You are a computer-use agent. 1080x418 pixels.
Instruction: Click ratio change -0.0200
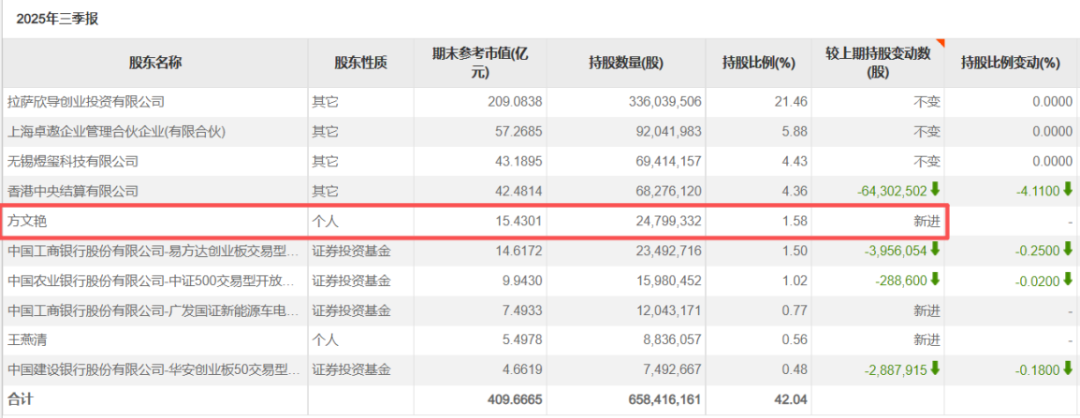(x=1037, y=280)
